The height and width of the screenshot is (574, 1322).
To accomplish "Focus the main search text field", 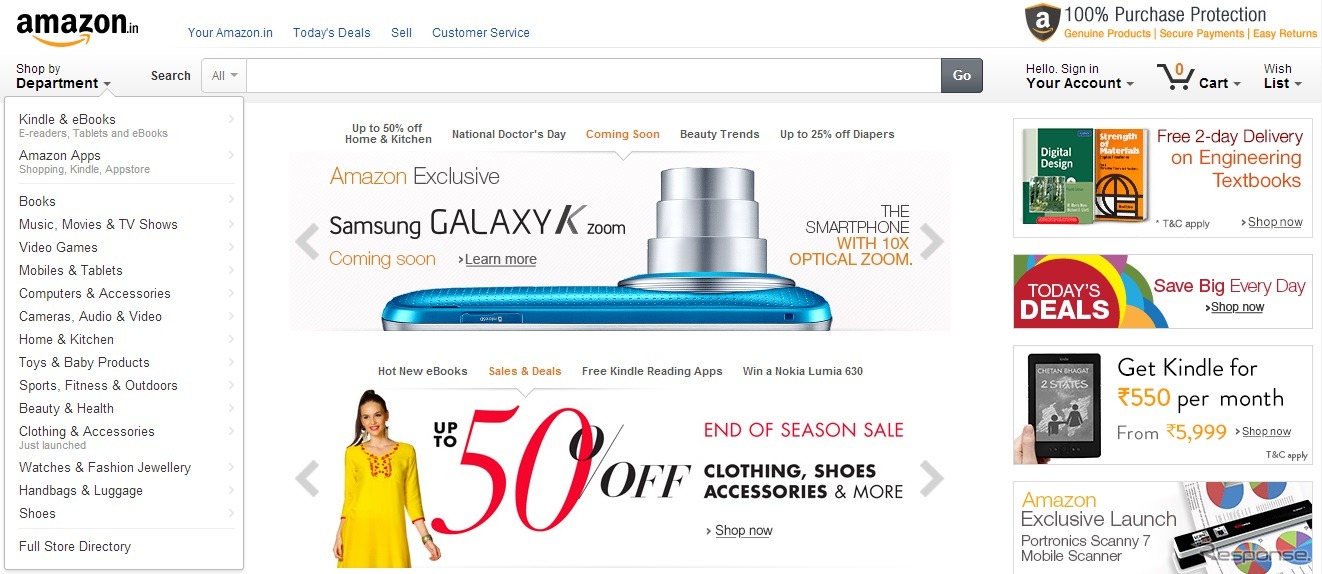I will coord(593,76).
